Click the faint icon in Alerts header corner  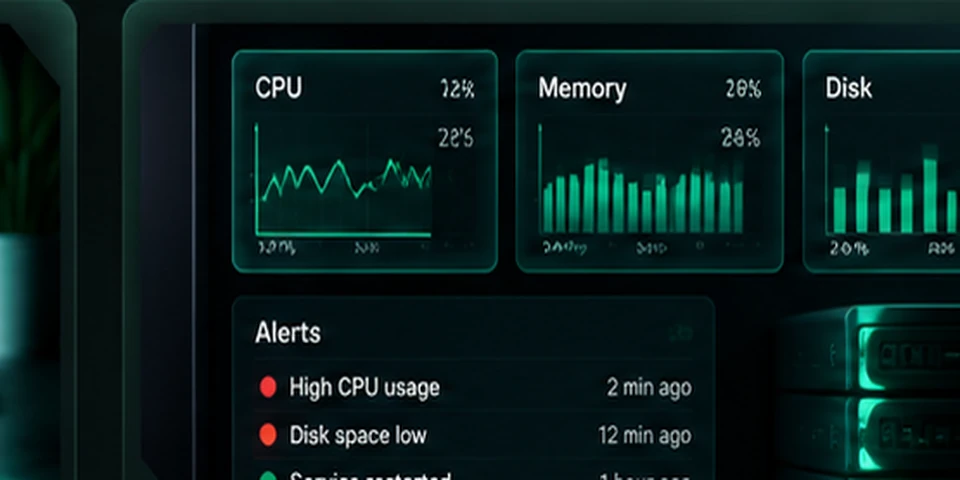point(680,333)
